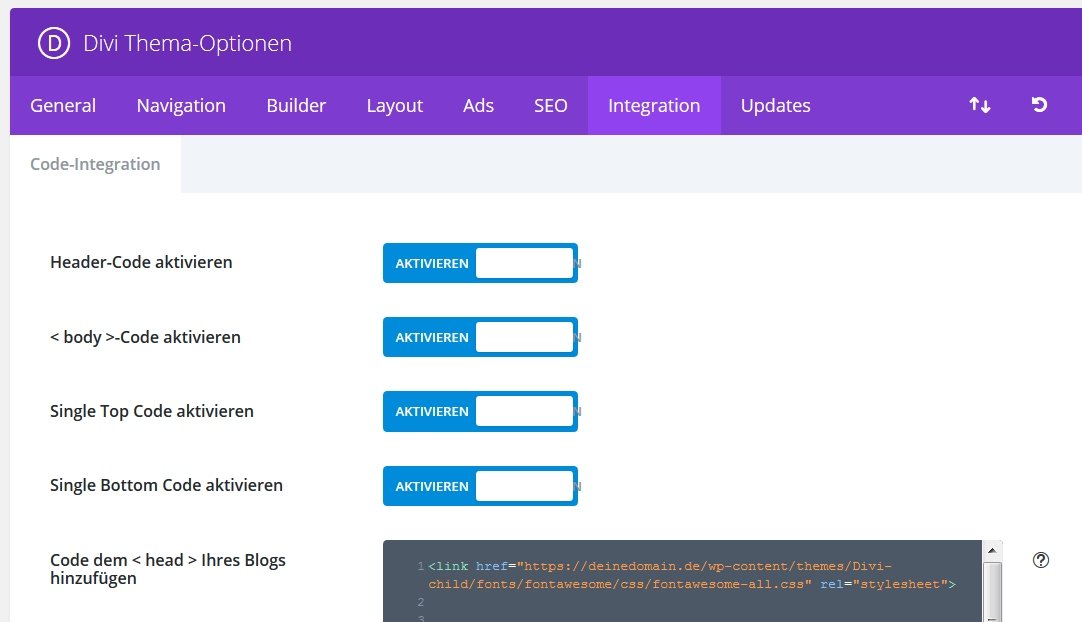The image size is (1082, 622).
Task: Select the Code-Integration sub-tab
Action: pos(95,164)
